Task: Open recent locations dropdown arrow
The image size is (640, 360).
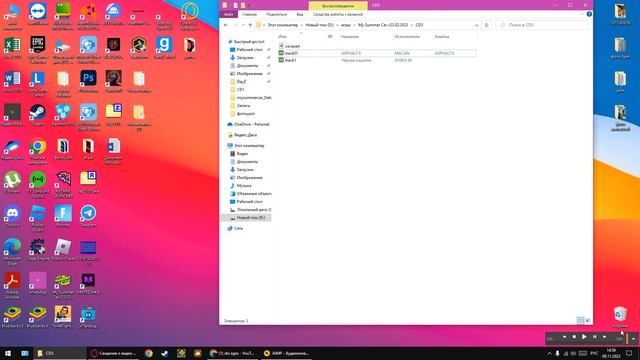Action: (x=243, y=25)
